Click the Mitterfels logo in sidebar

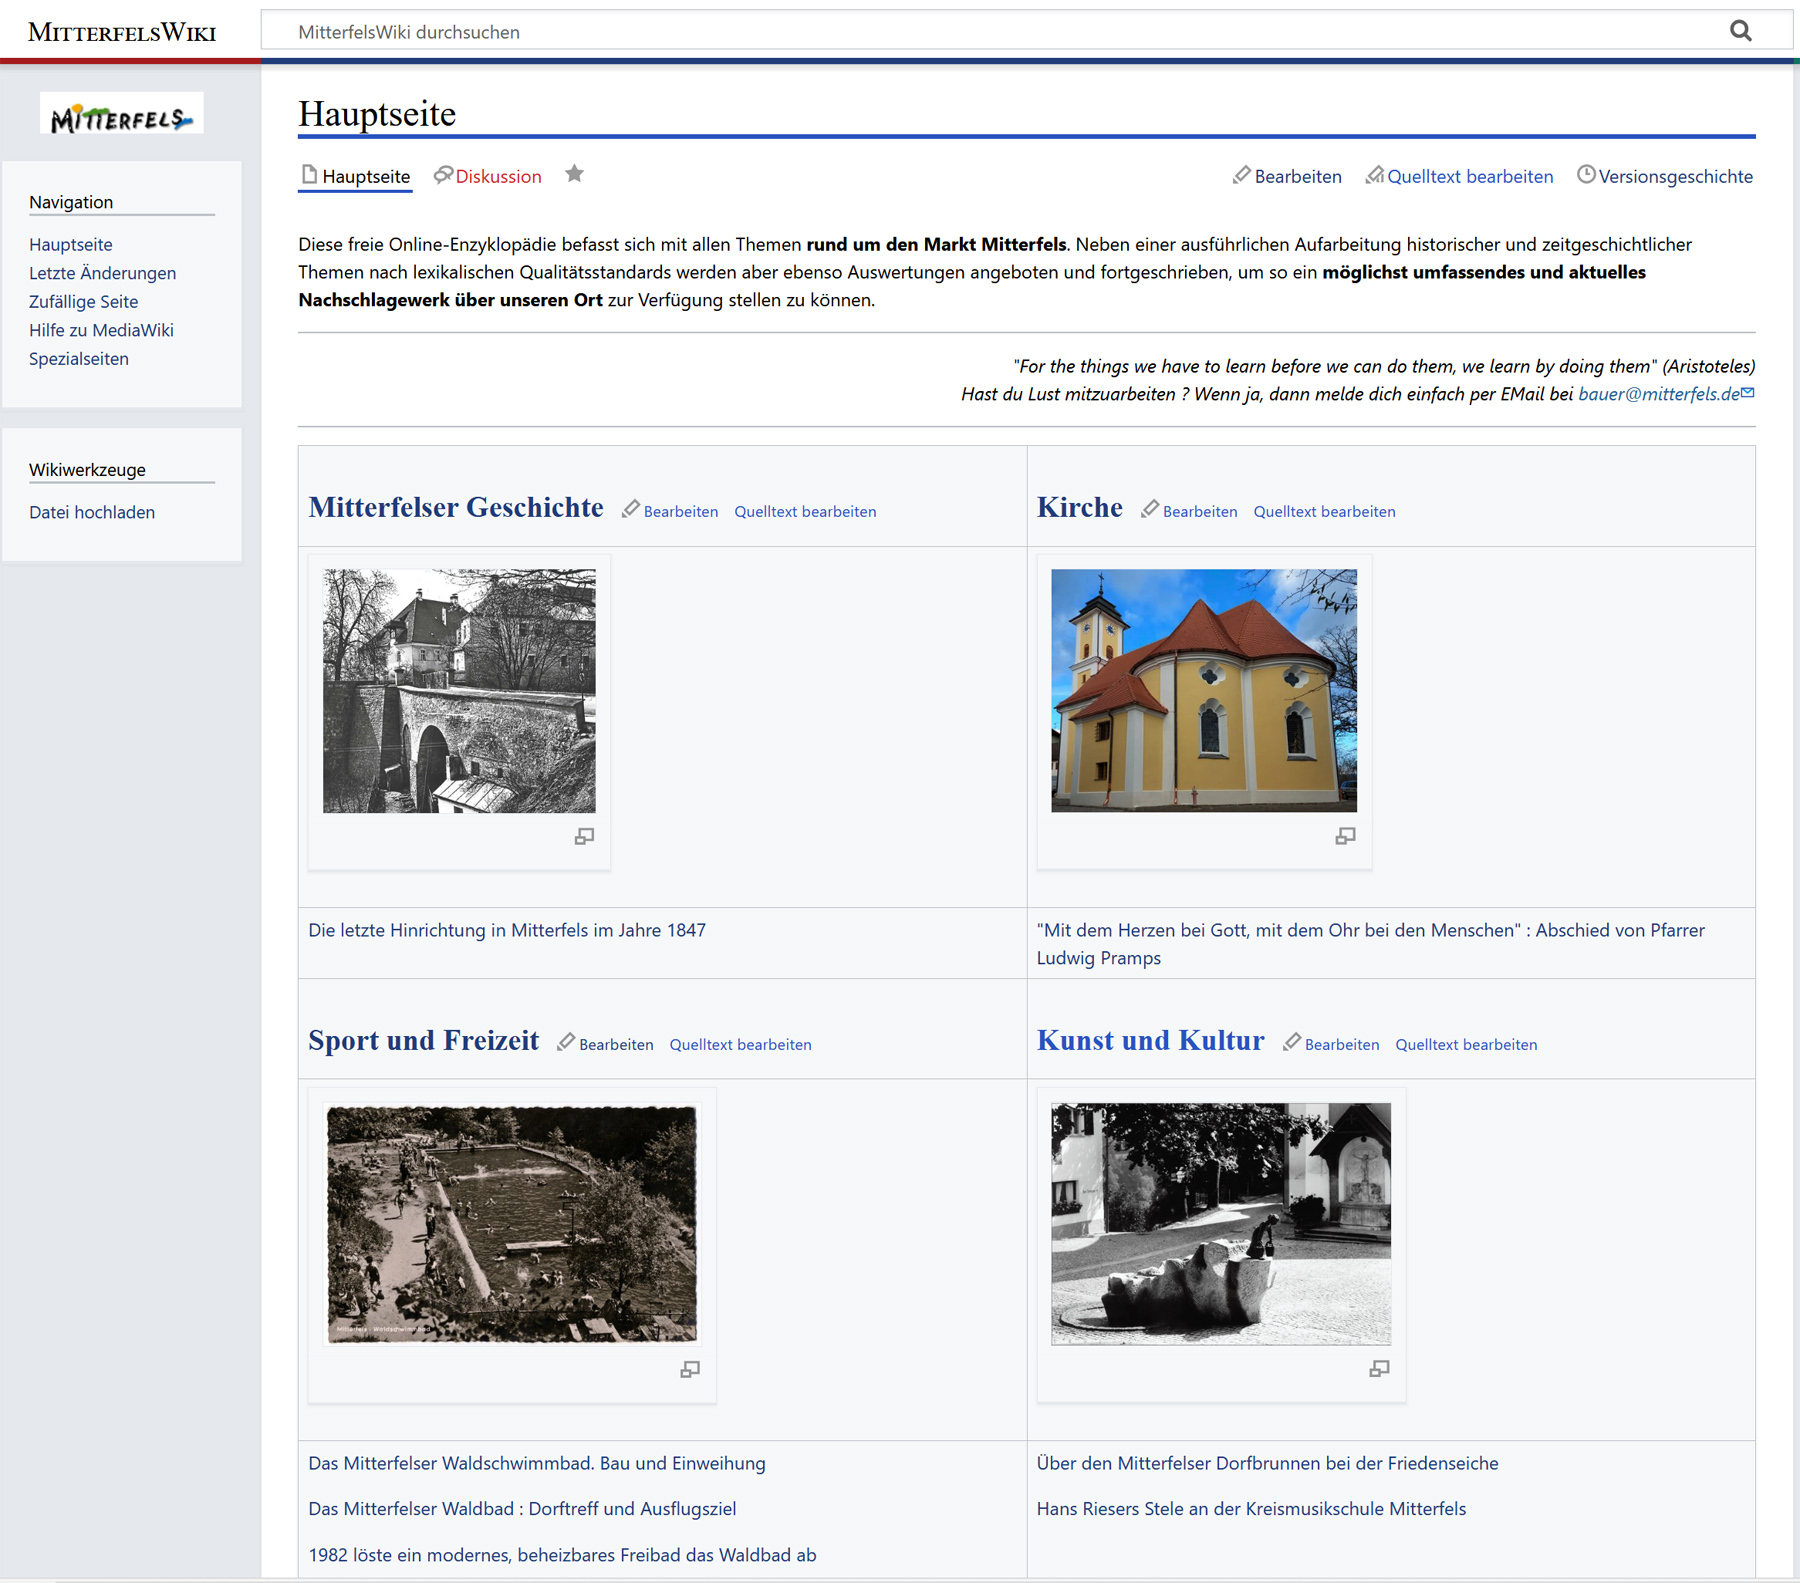122,114
